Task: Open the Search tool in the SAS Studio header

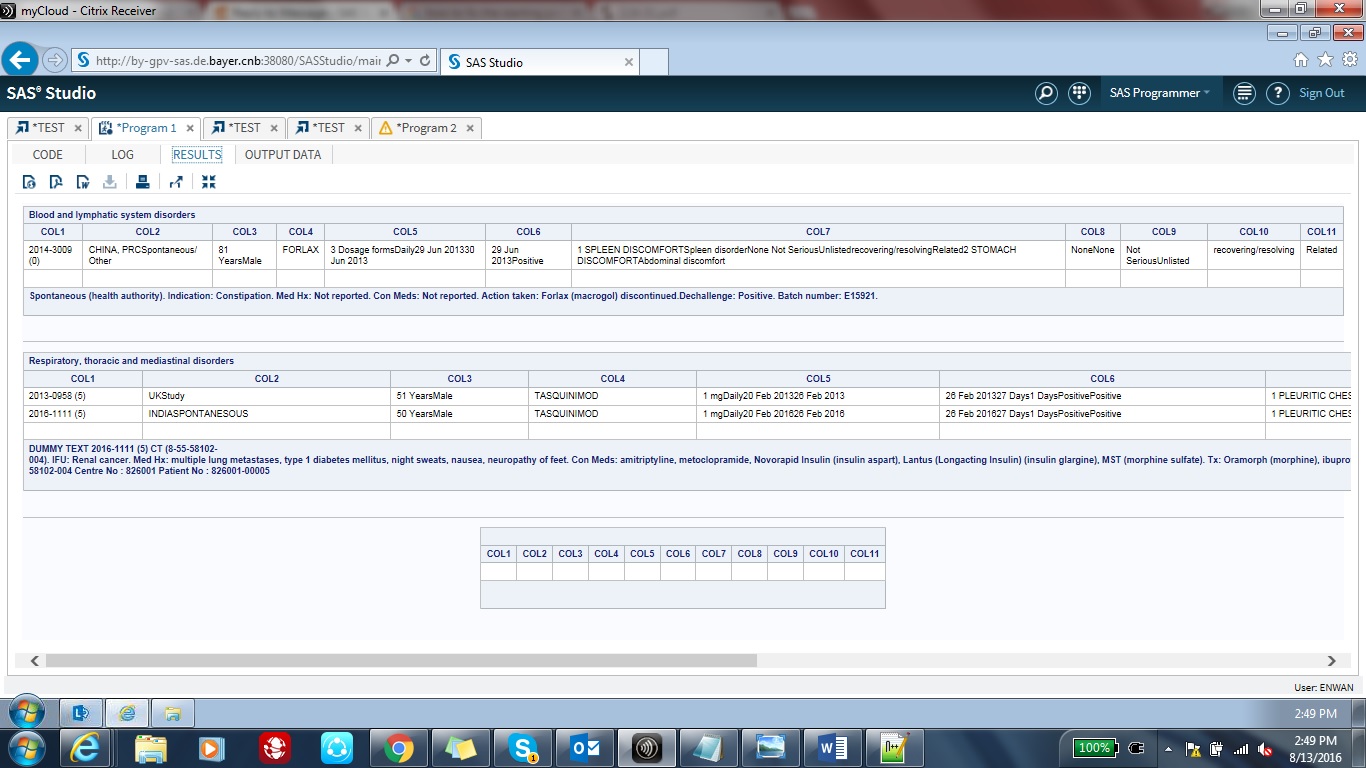Action: pyautogui.click(x=1046, y=93)
